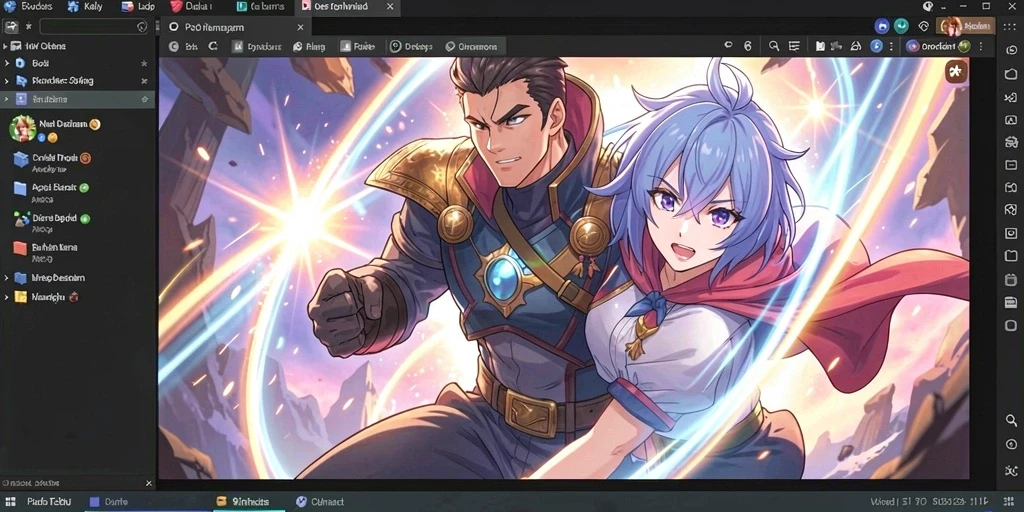The width and height of the screenshot is (1024, 512).
Task: Click the blue round icon beside the teal one
Action: click(882, 26)
